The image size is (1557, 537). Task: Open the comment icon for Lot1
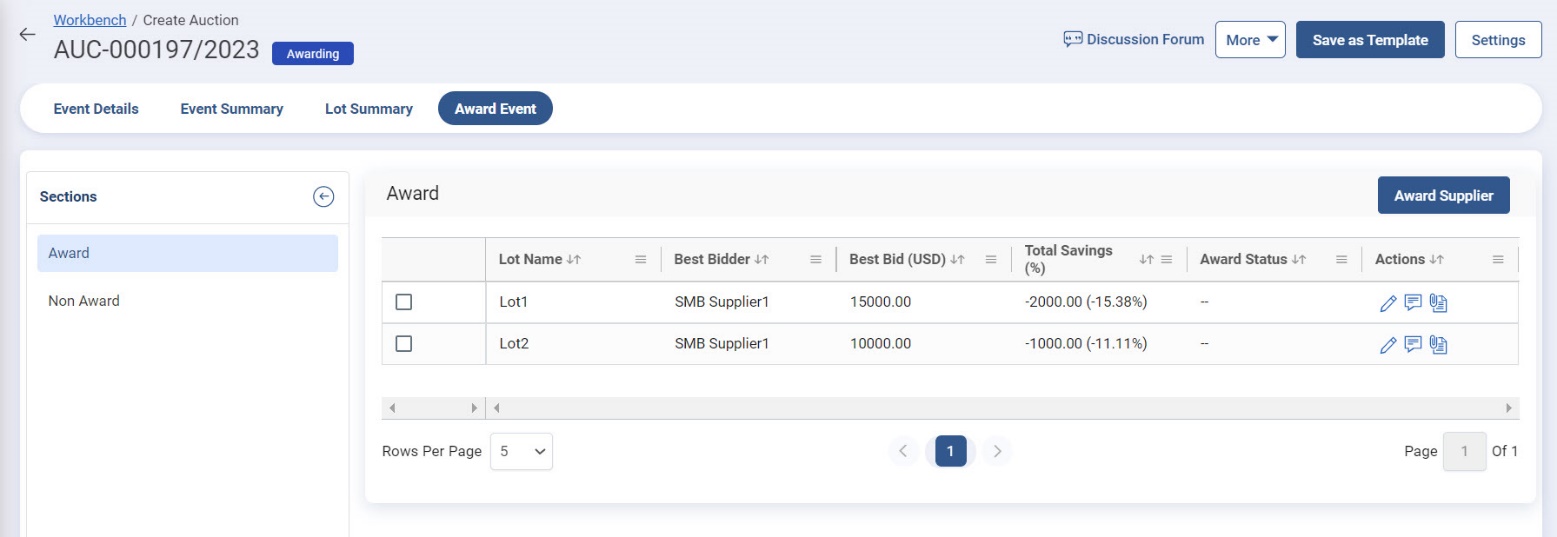[1413, 303]
